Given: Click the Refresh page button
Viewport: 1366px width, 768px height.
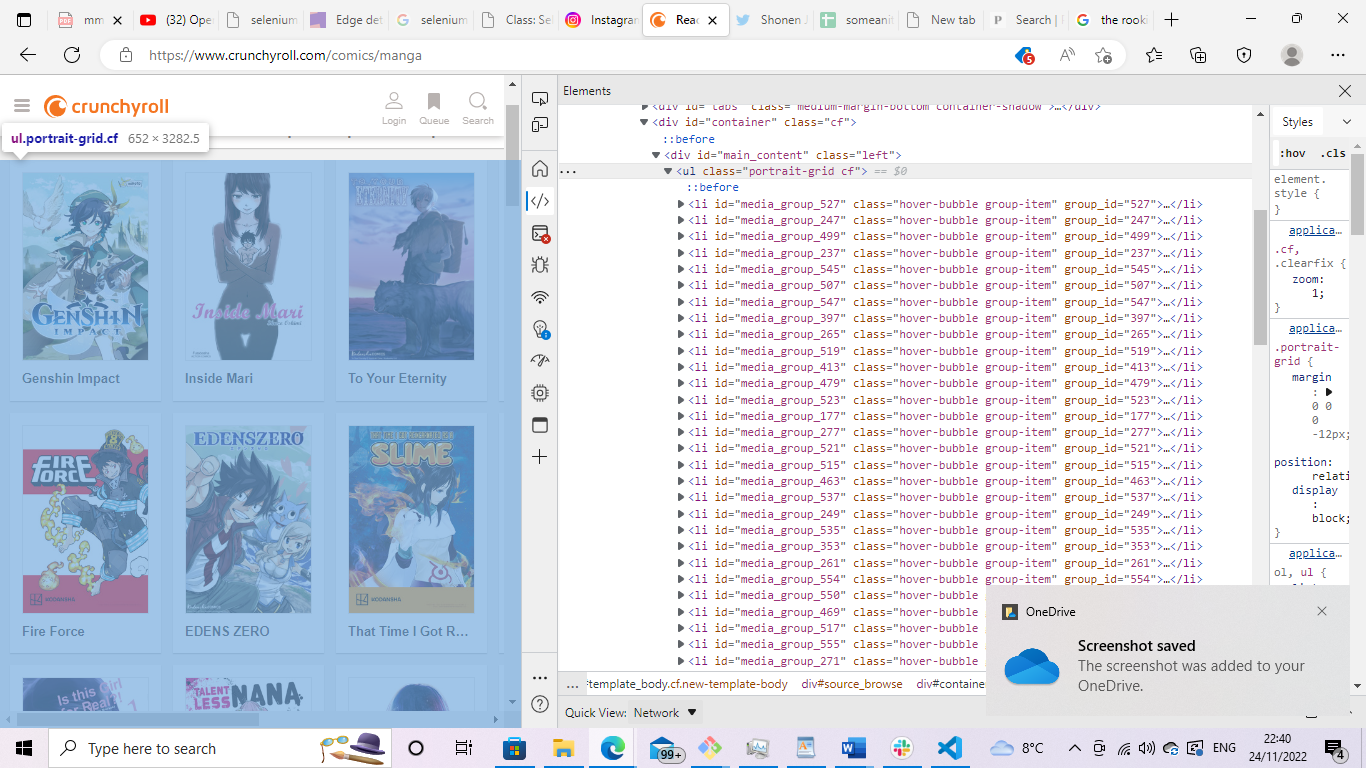Looking at the screenshot, I should pyautogui.click(x=72, y=55).
